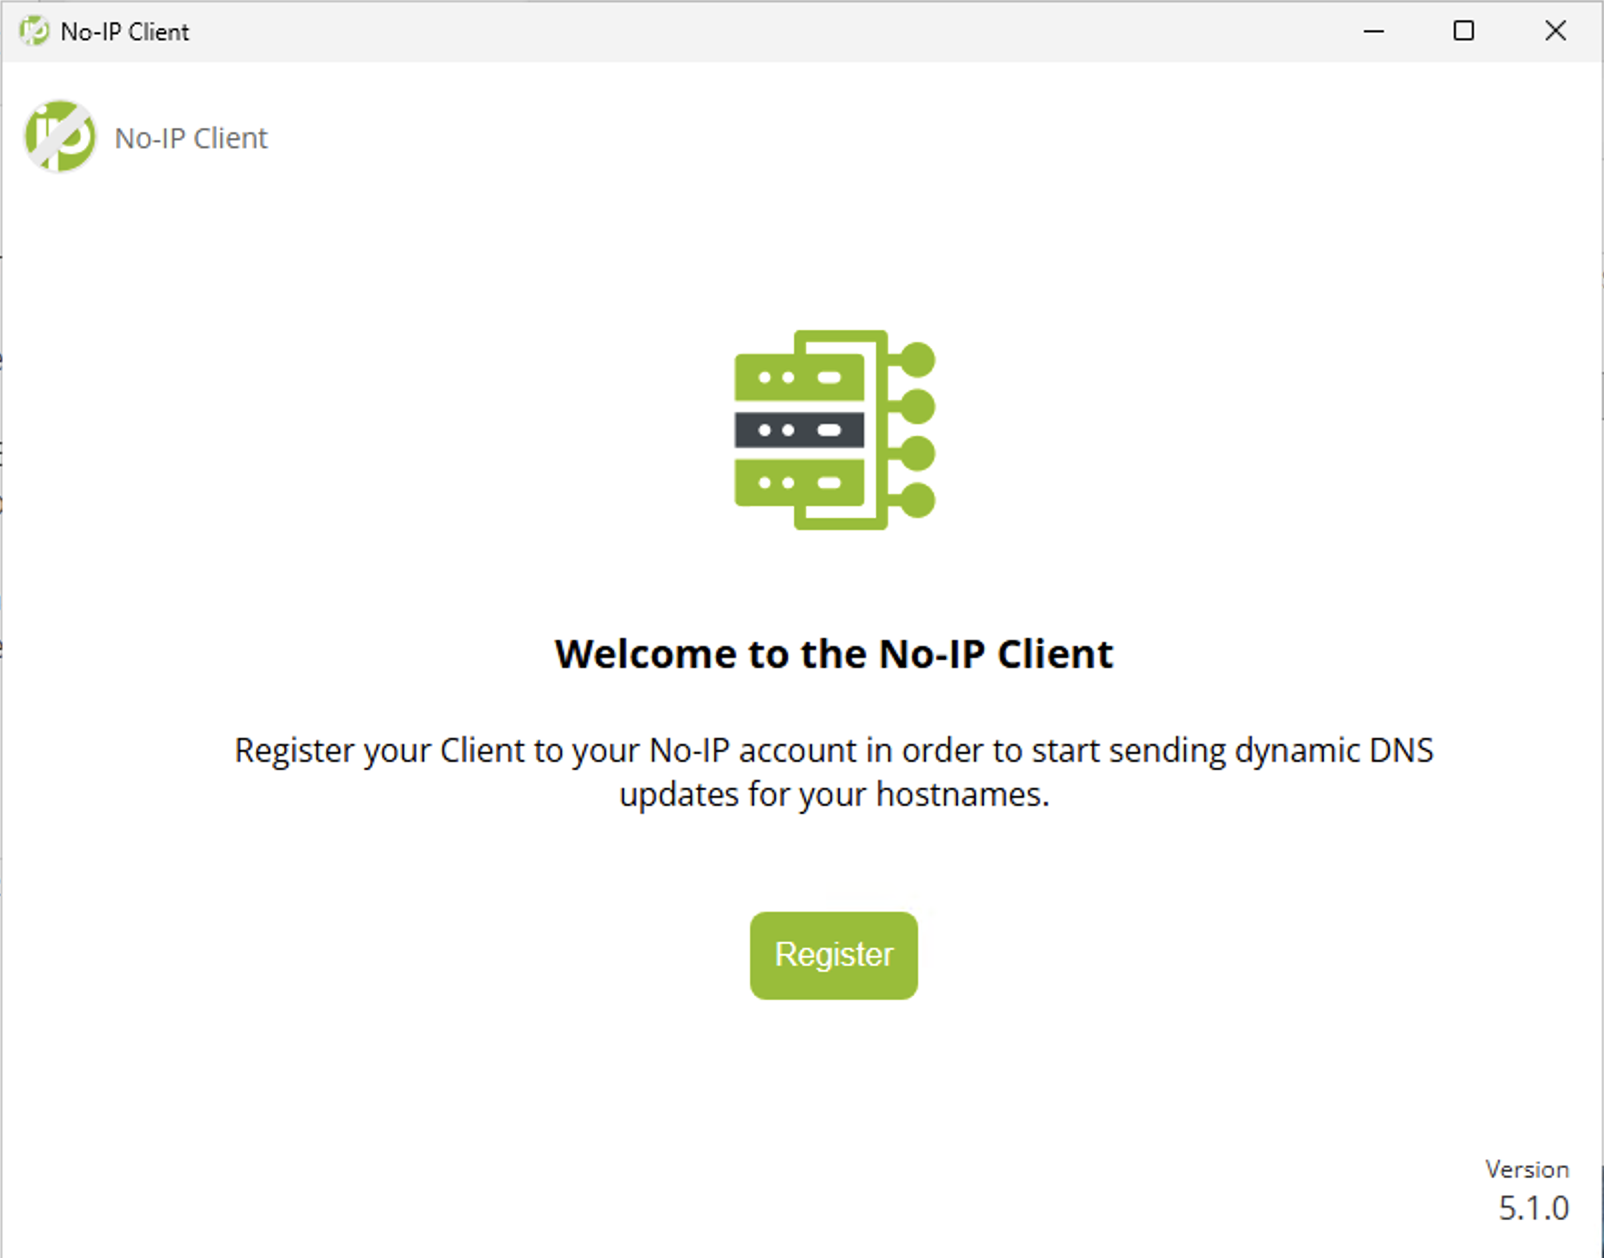The image size is (1604, 1258).
Task: Click the version number 5.1.0
Action: tap(1533, 1208)
